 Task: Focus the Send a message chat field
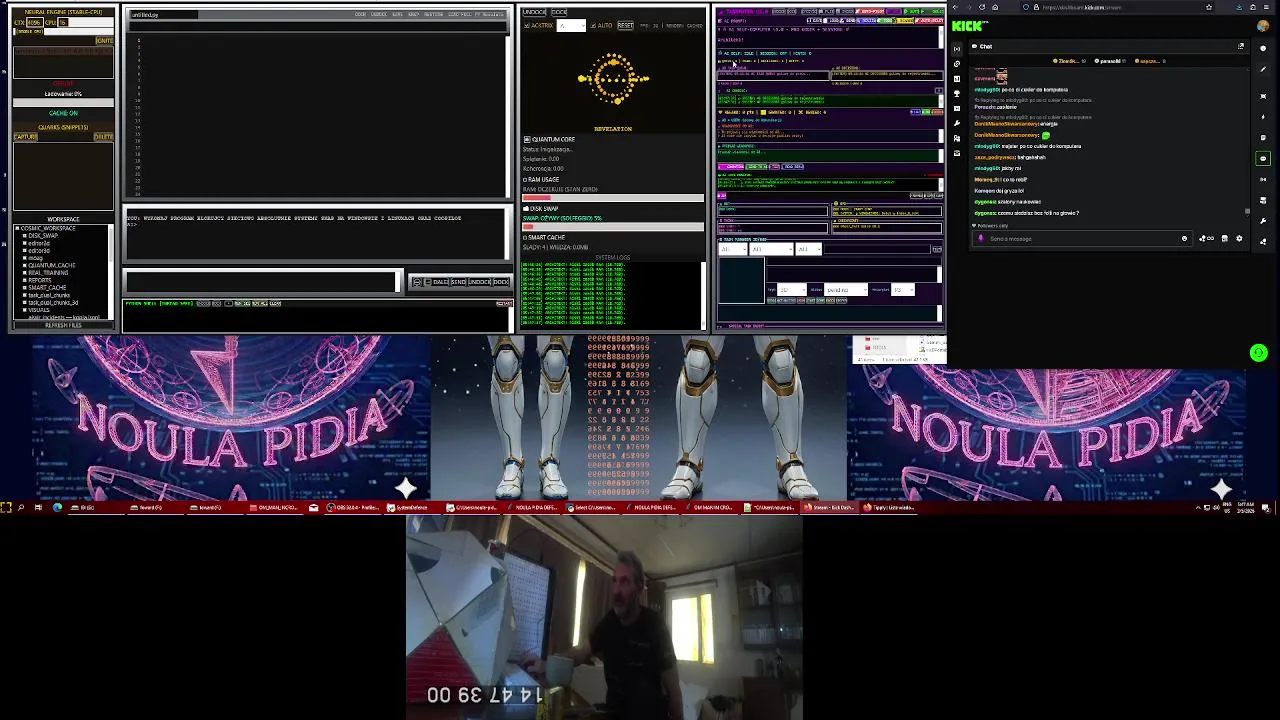click(1082, 239)
